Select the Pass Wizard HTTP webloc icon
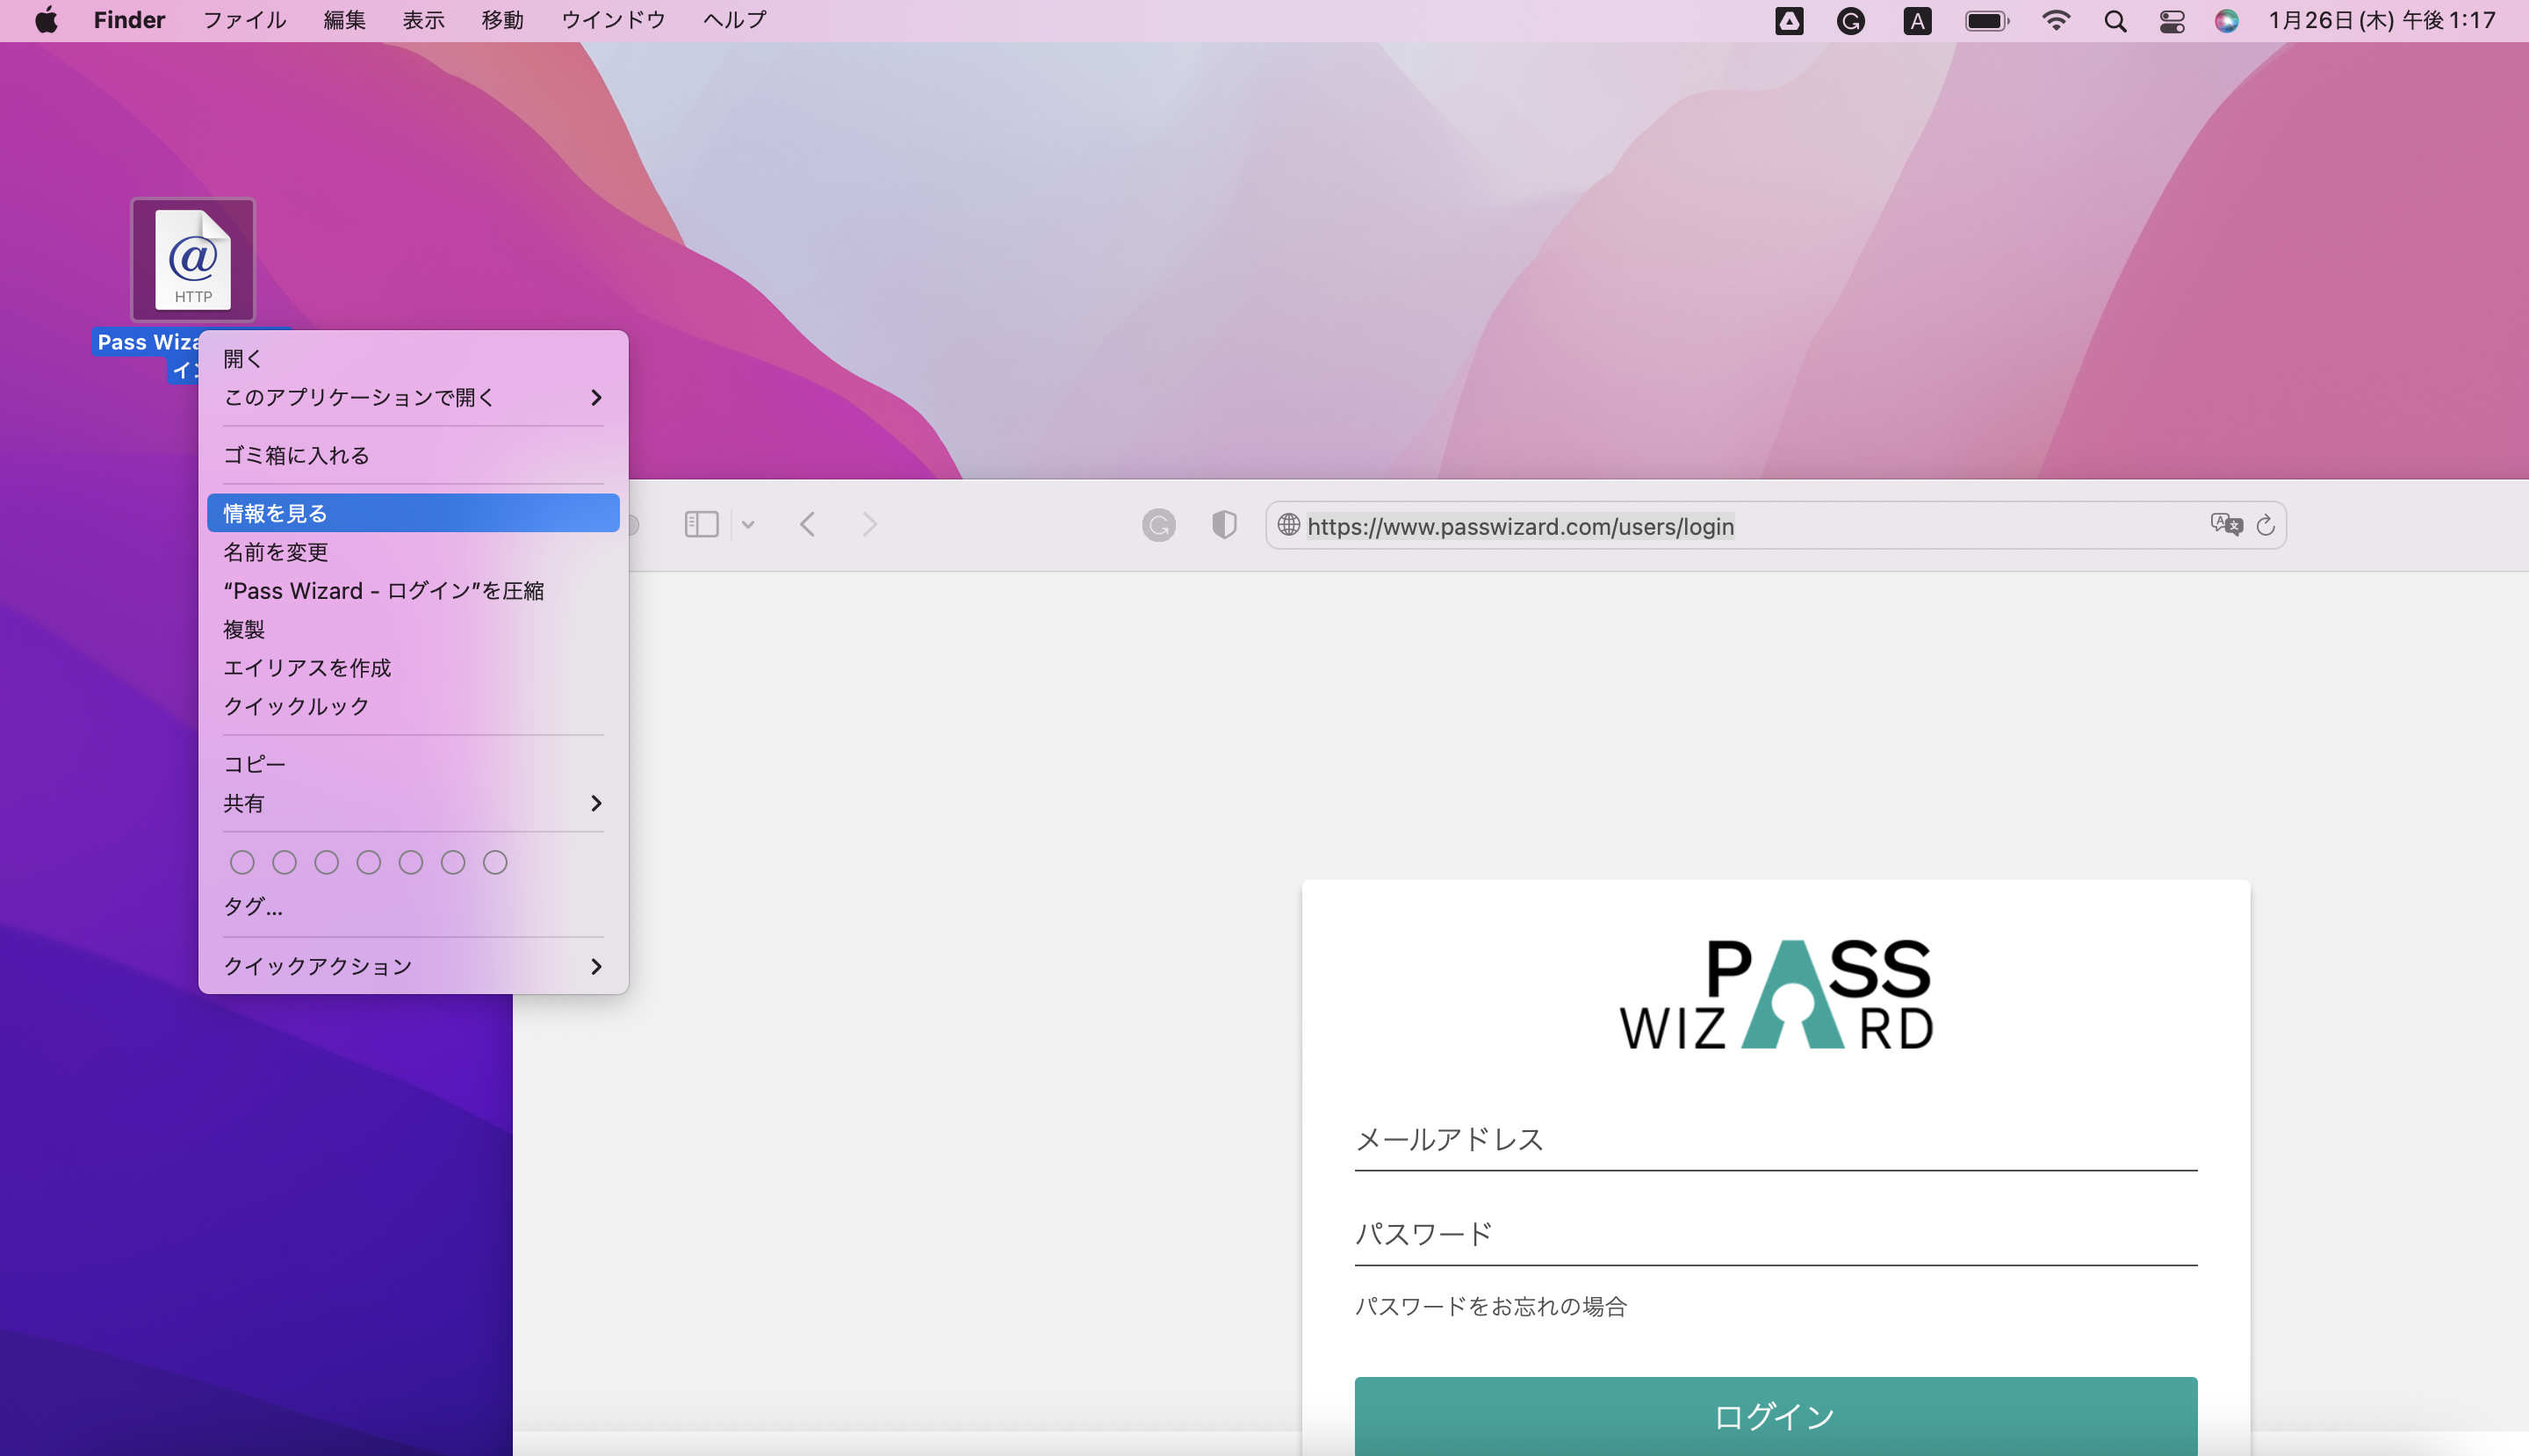2529x1456 pixels. coord(193,260)
